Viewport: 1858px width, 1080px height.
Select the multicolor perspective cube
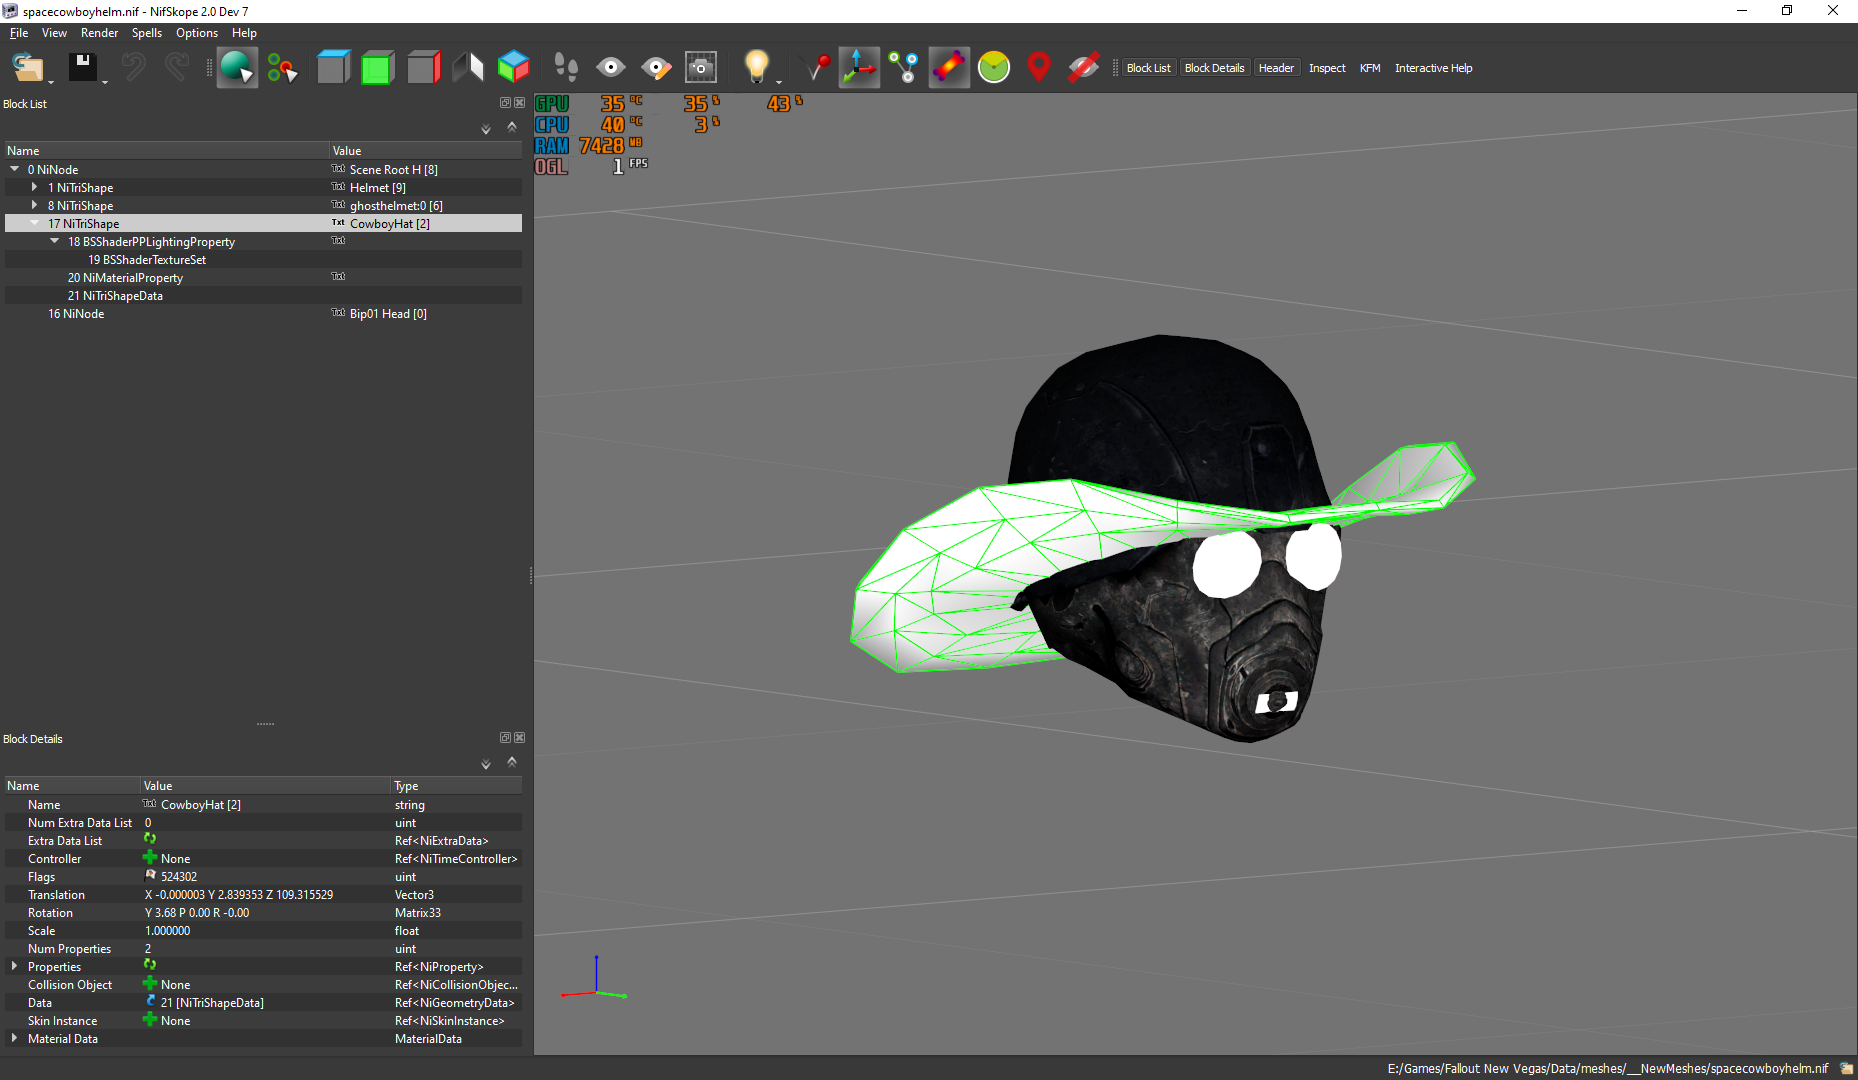[514, 68]
